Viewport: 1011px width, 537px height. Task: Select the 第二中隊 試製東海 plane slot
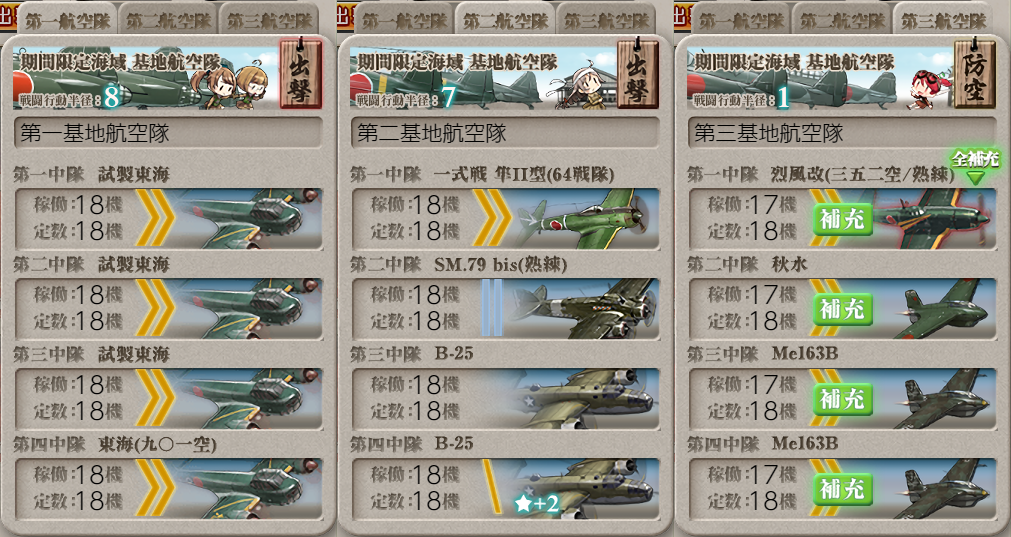point(168,309)
